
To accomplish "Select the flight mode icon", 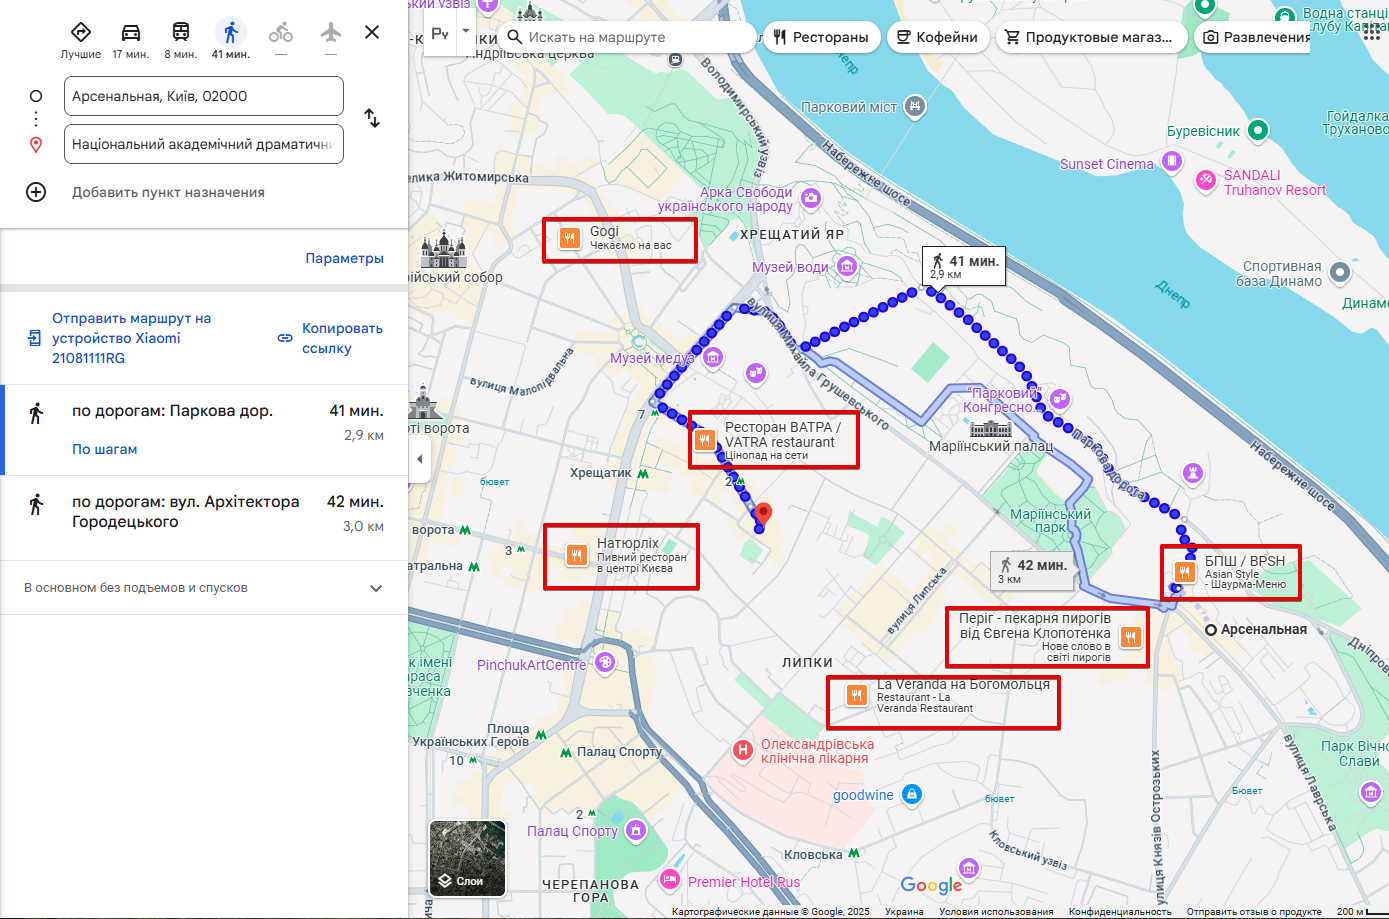I will (x=330, y=31).
